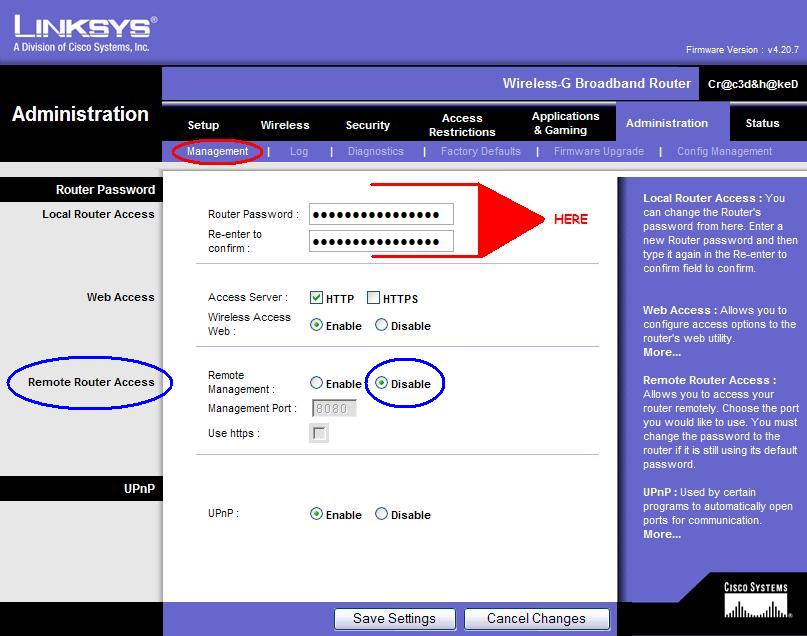Click the Cisco Systems logo
Image resolution: width=807 pixels, height=636 pixels.
click(756, 600)
